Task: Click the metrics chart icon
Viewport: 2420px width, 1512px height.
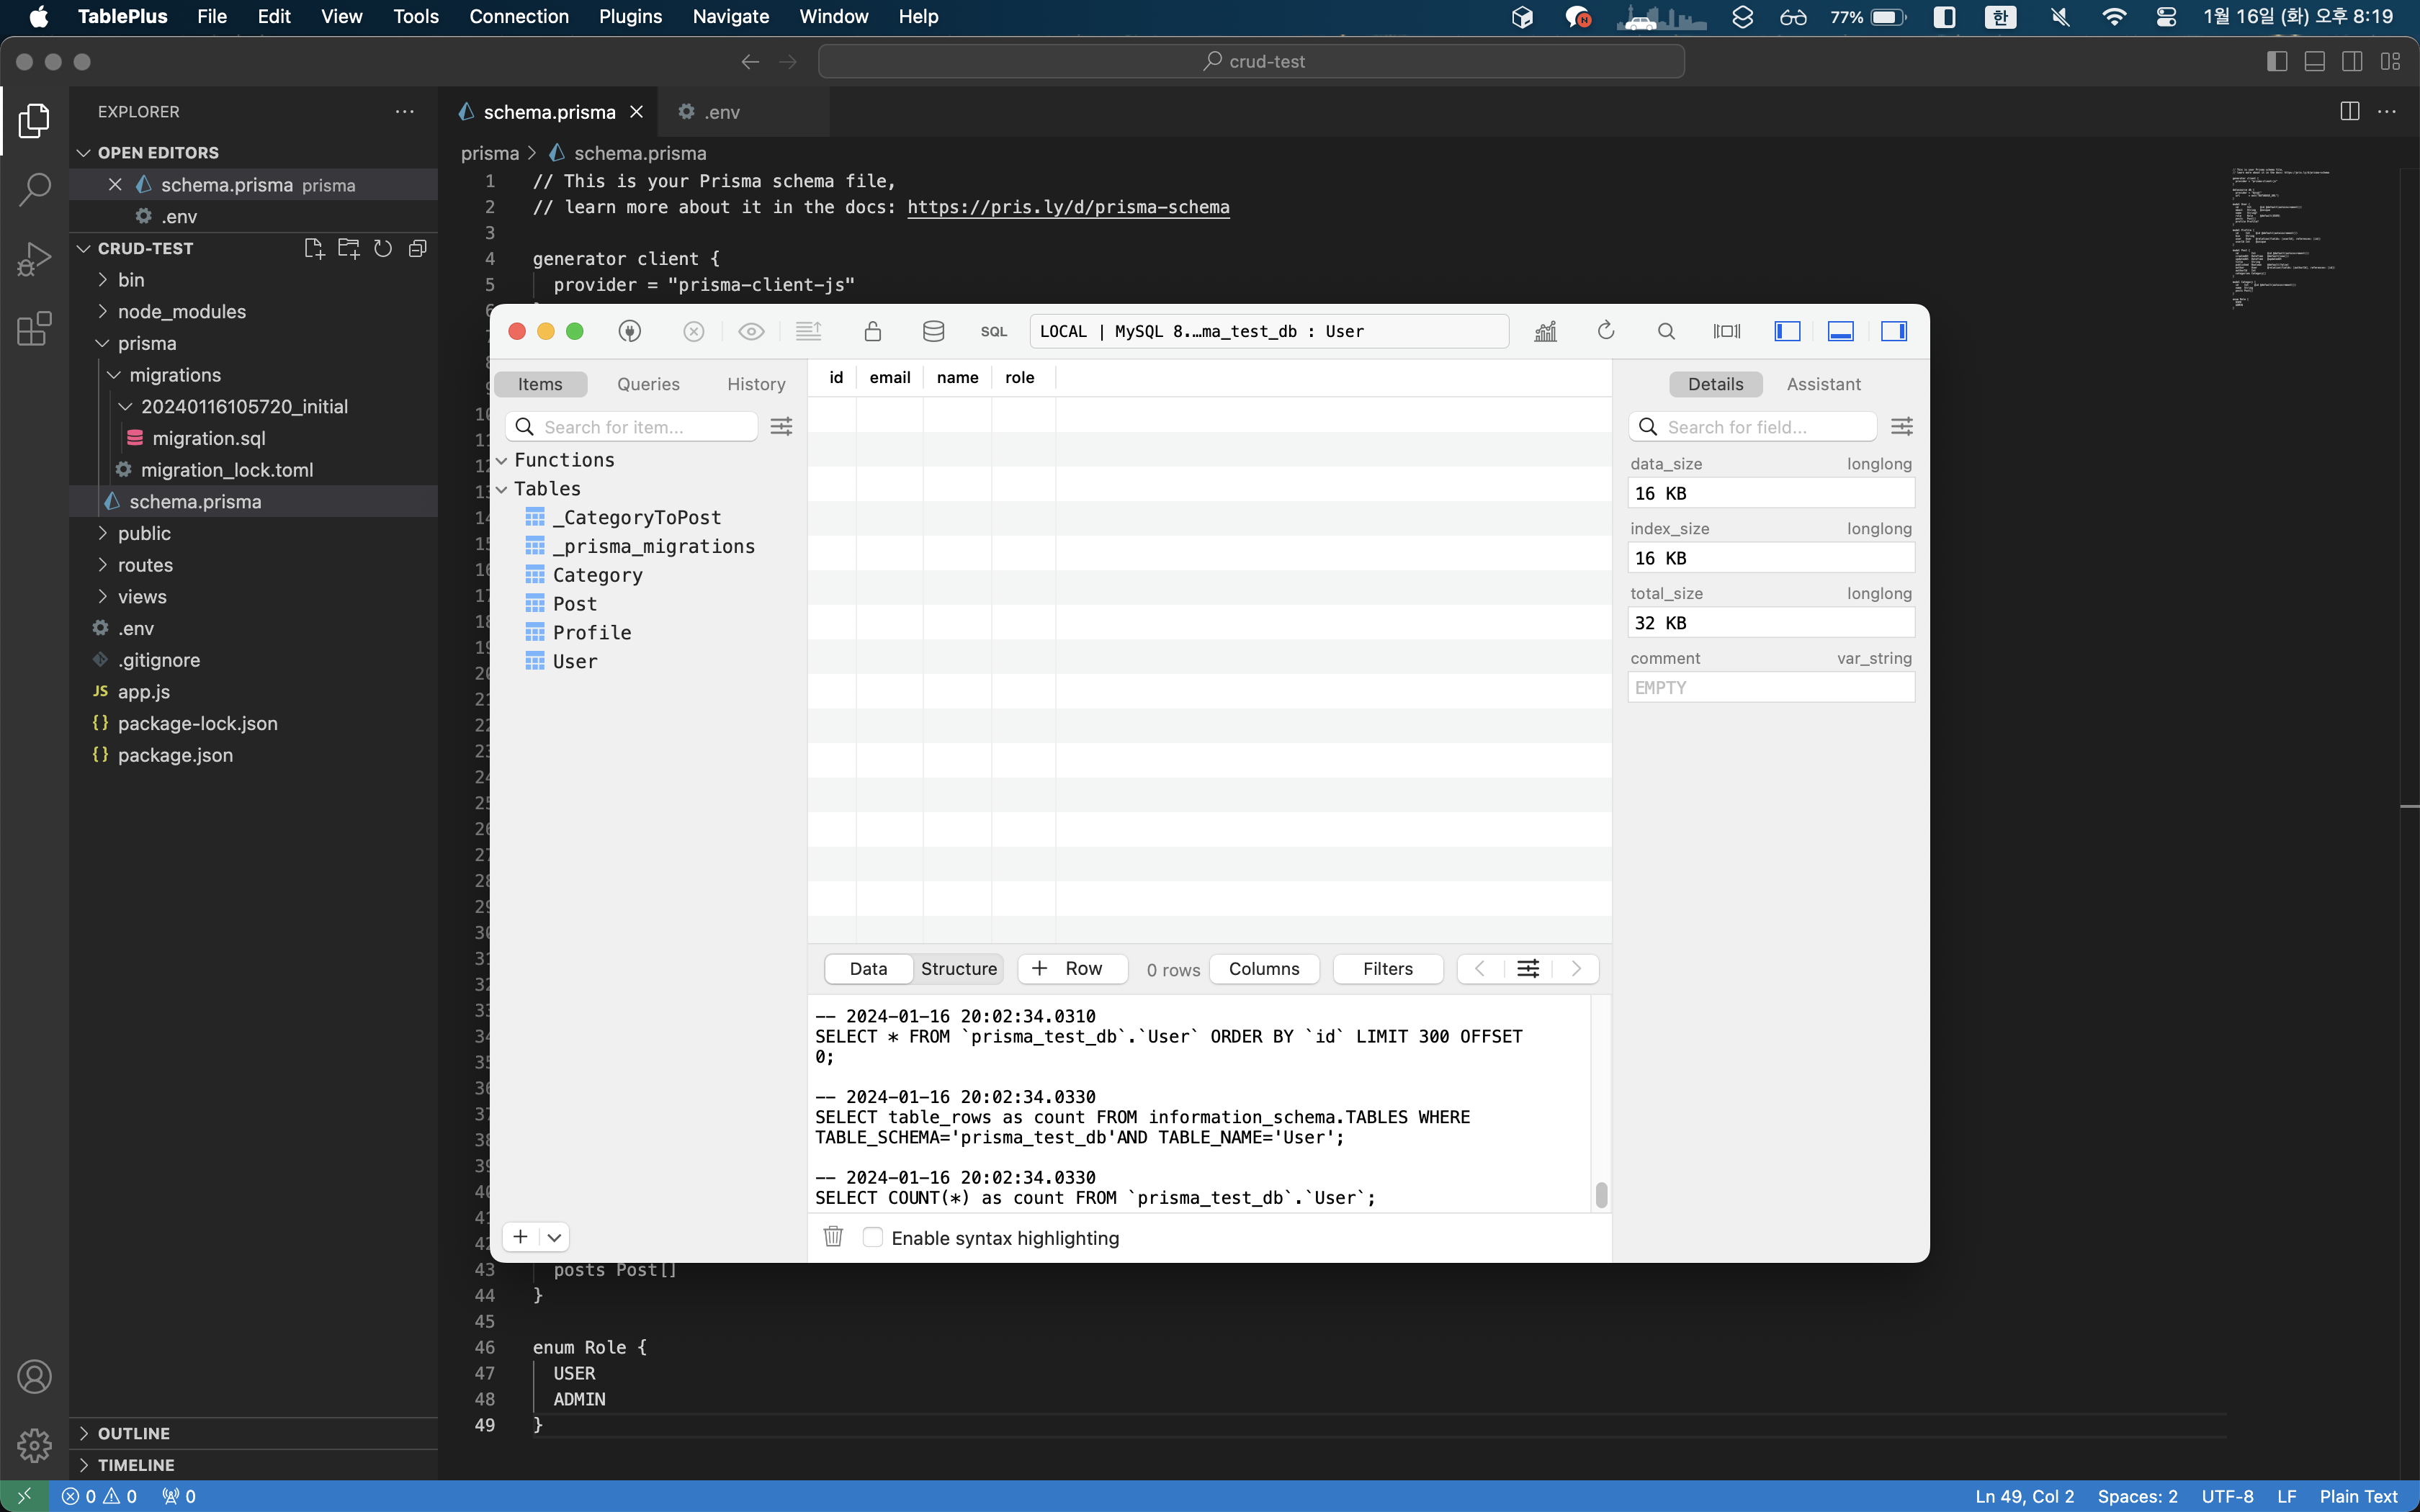Action: coord(1545,331)
